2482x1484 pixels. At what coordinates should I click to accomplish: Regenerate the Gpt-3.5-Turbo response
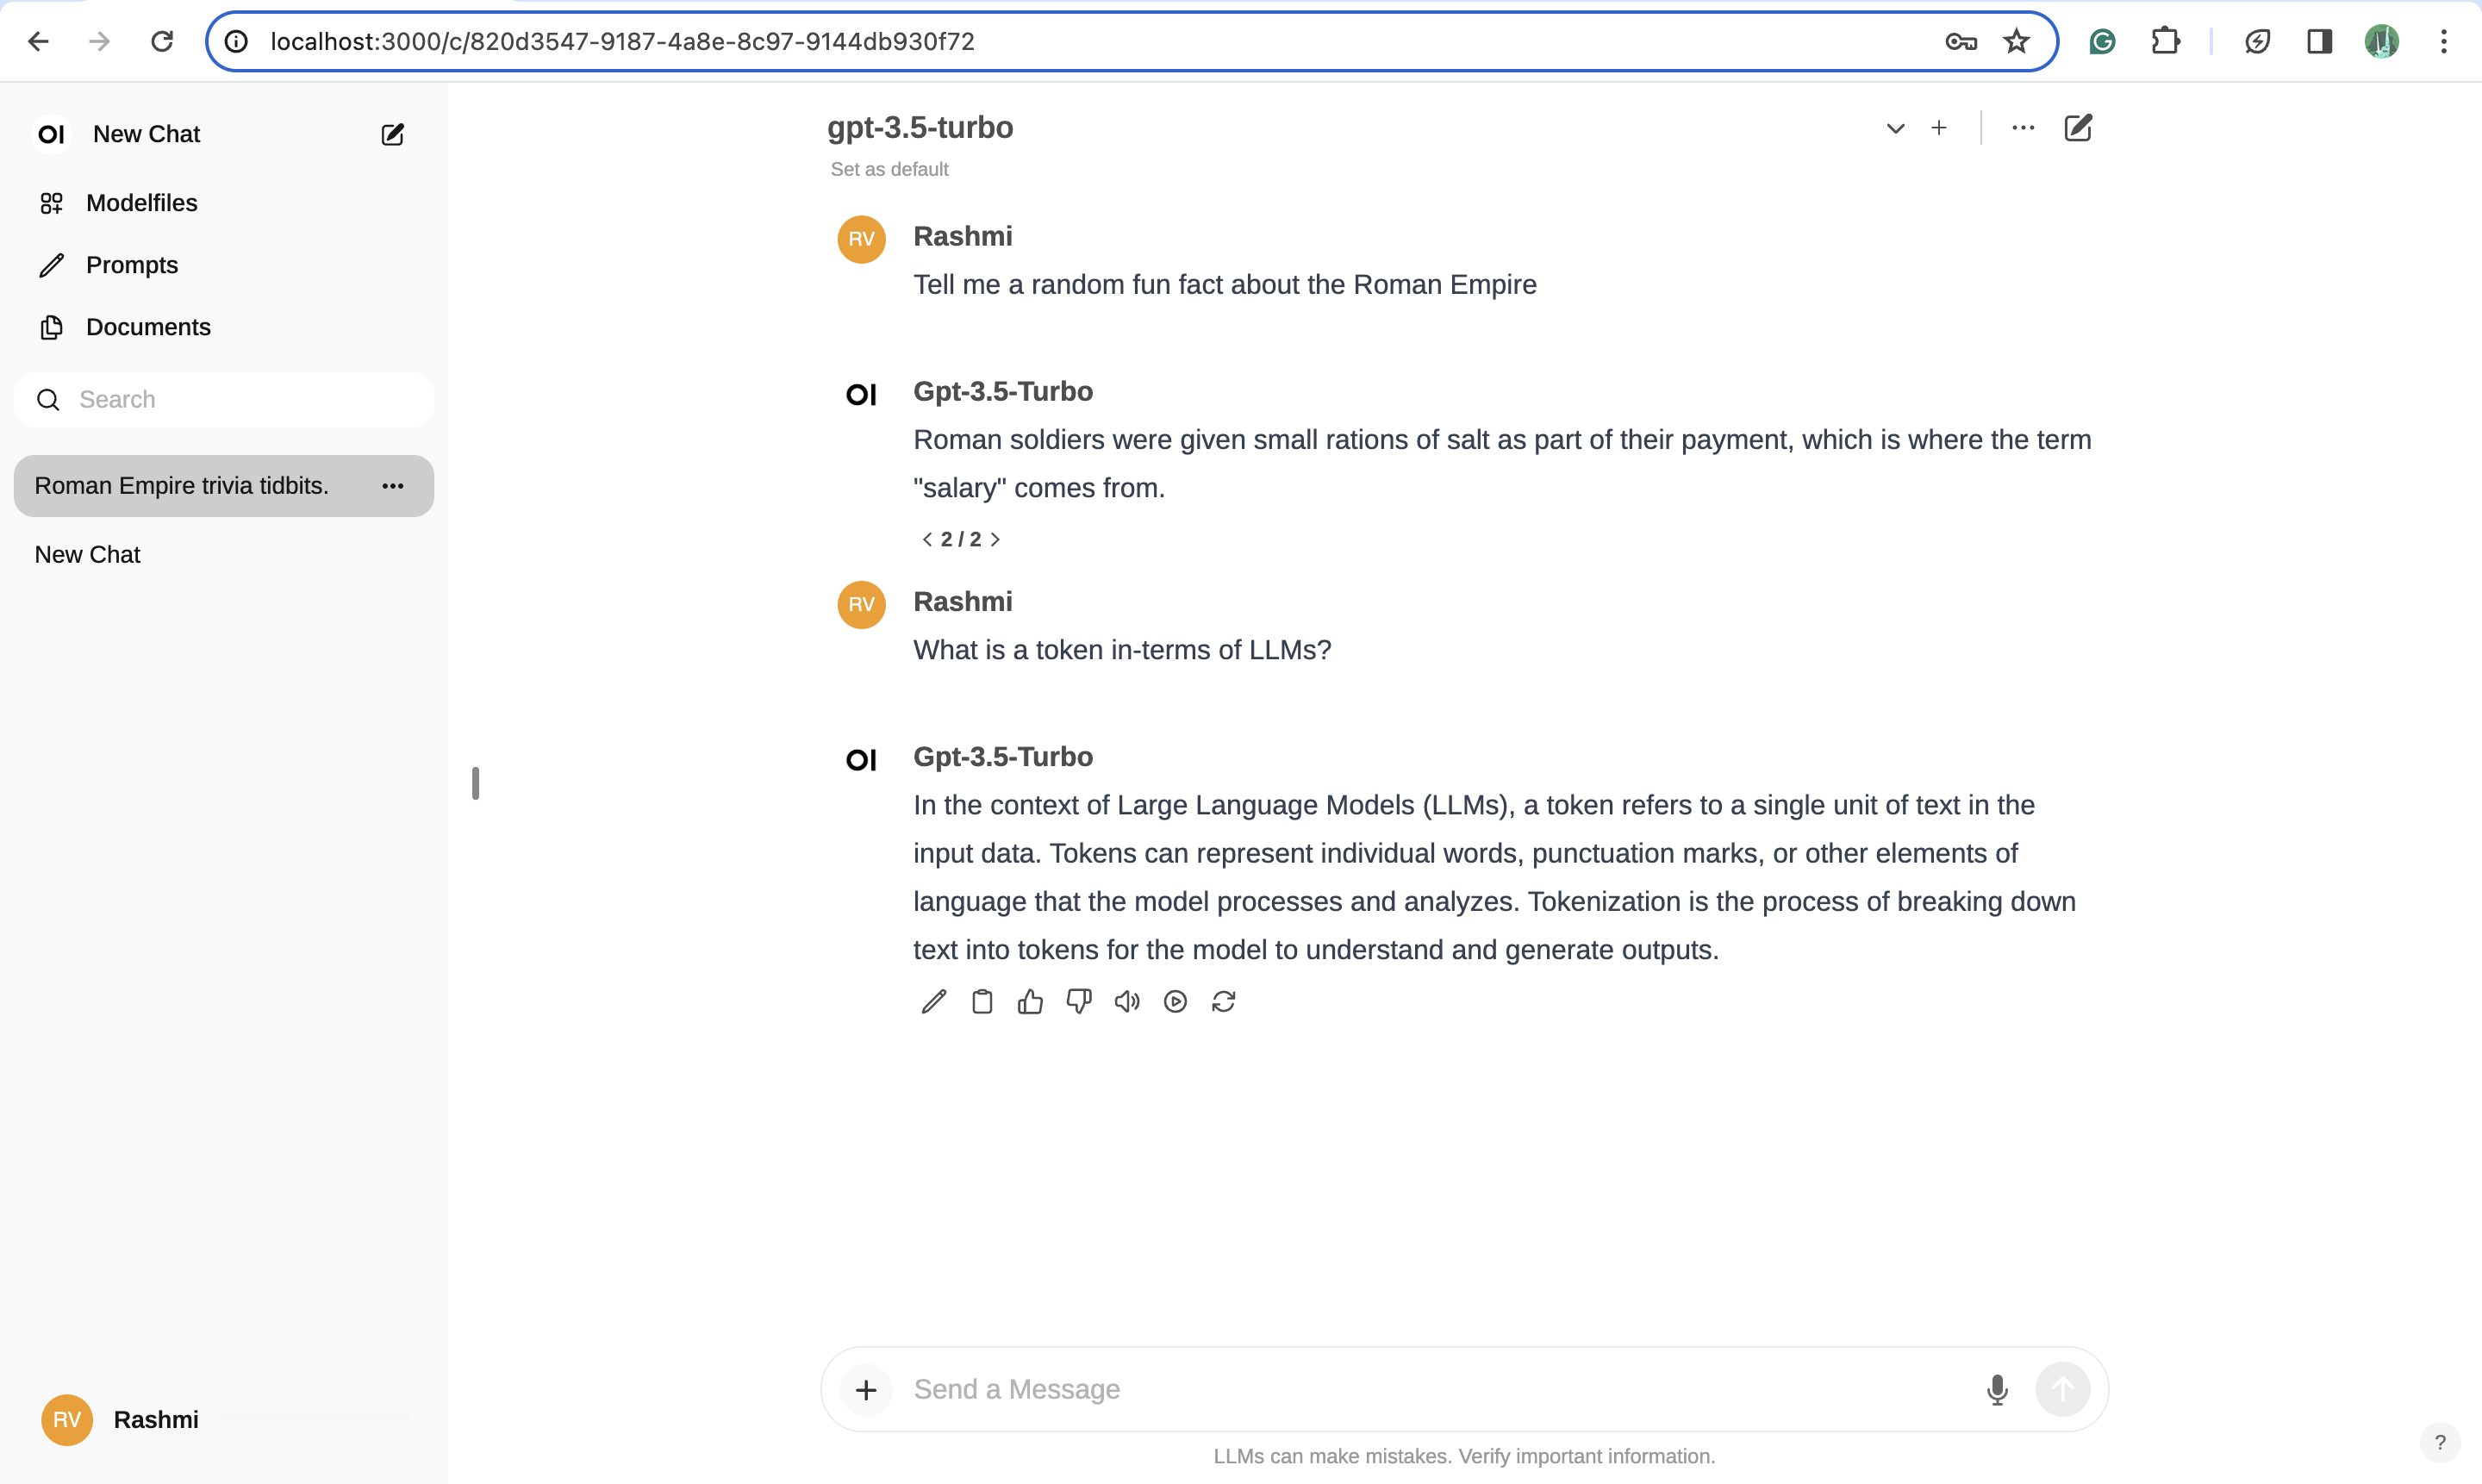[1224, 1001]
